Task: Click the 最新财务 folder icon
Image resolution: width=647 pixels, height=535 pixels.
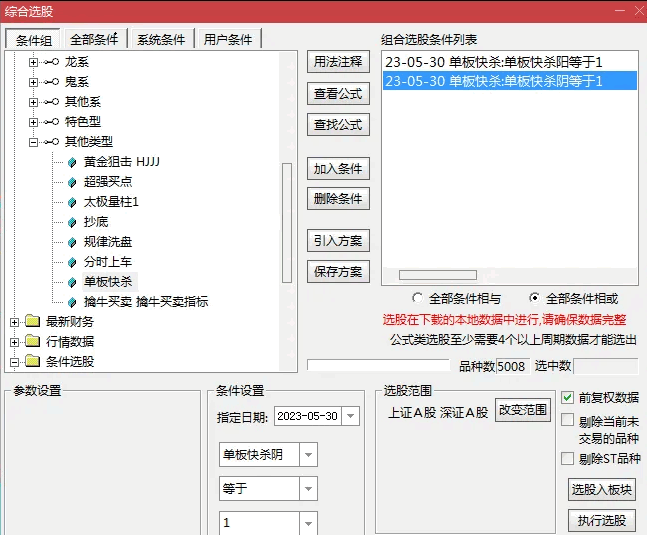Action: coord(32,321)
